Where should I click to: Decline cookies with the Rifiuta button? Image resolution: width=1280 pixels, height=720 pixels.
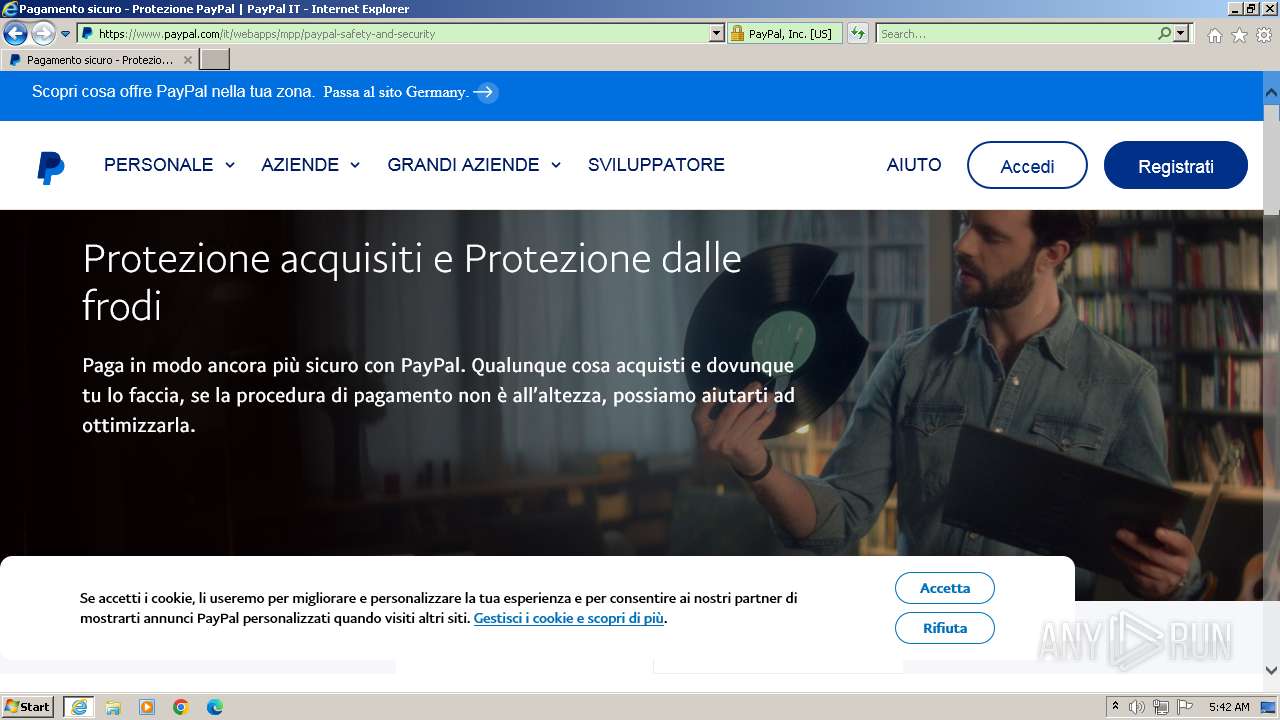coord(945,628)
